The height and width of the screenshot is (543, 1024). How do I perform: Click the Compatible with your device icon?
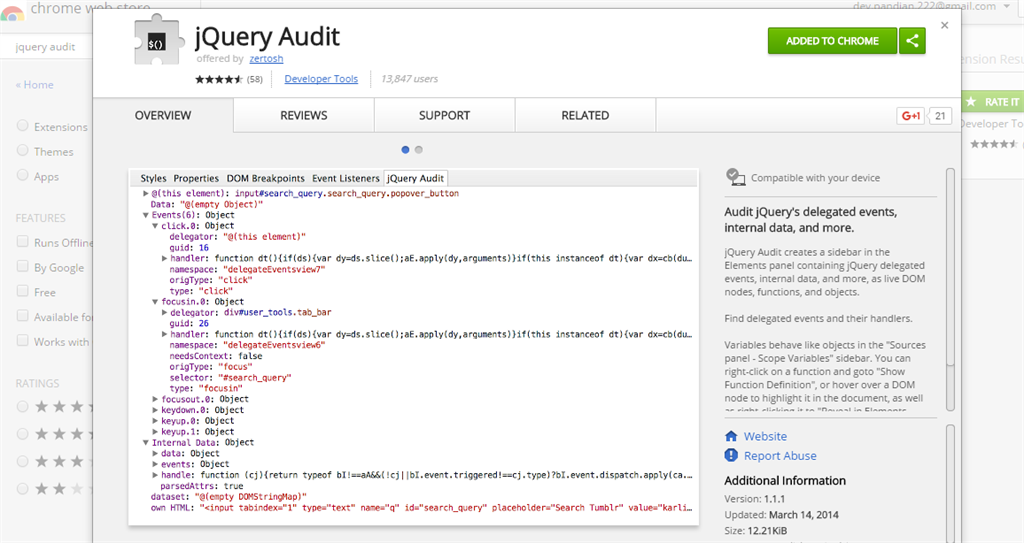click(x=736, y=177)
